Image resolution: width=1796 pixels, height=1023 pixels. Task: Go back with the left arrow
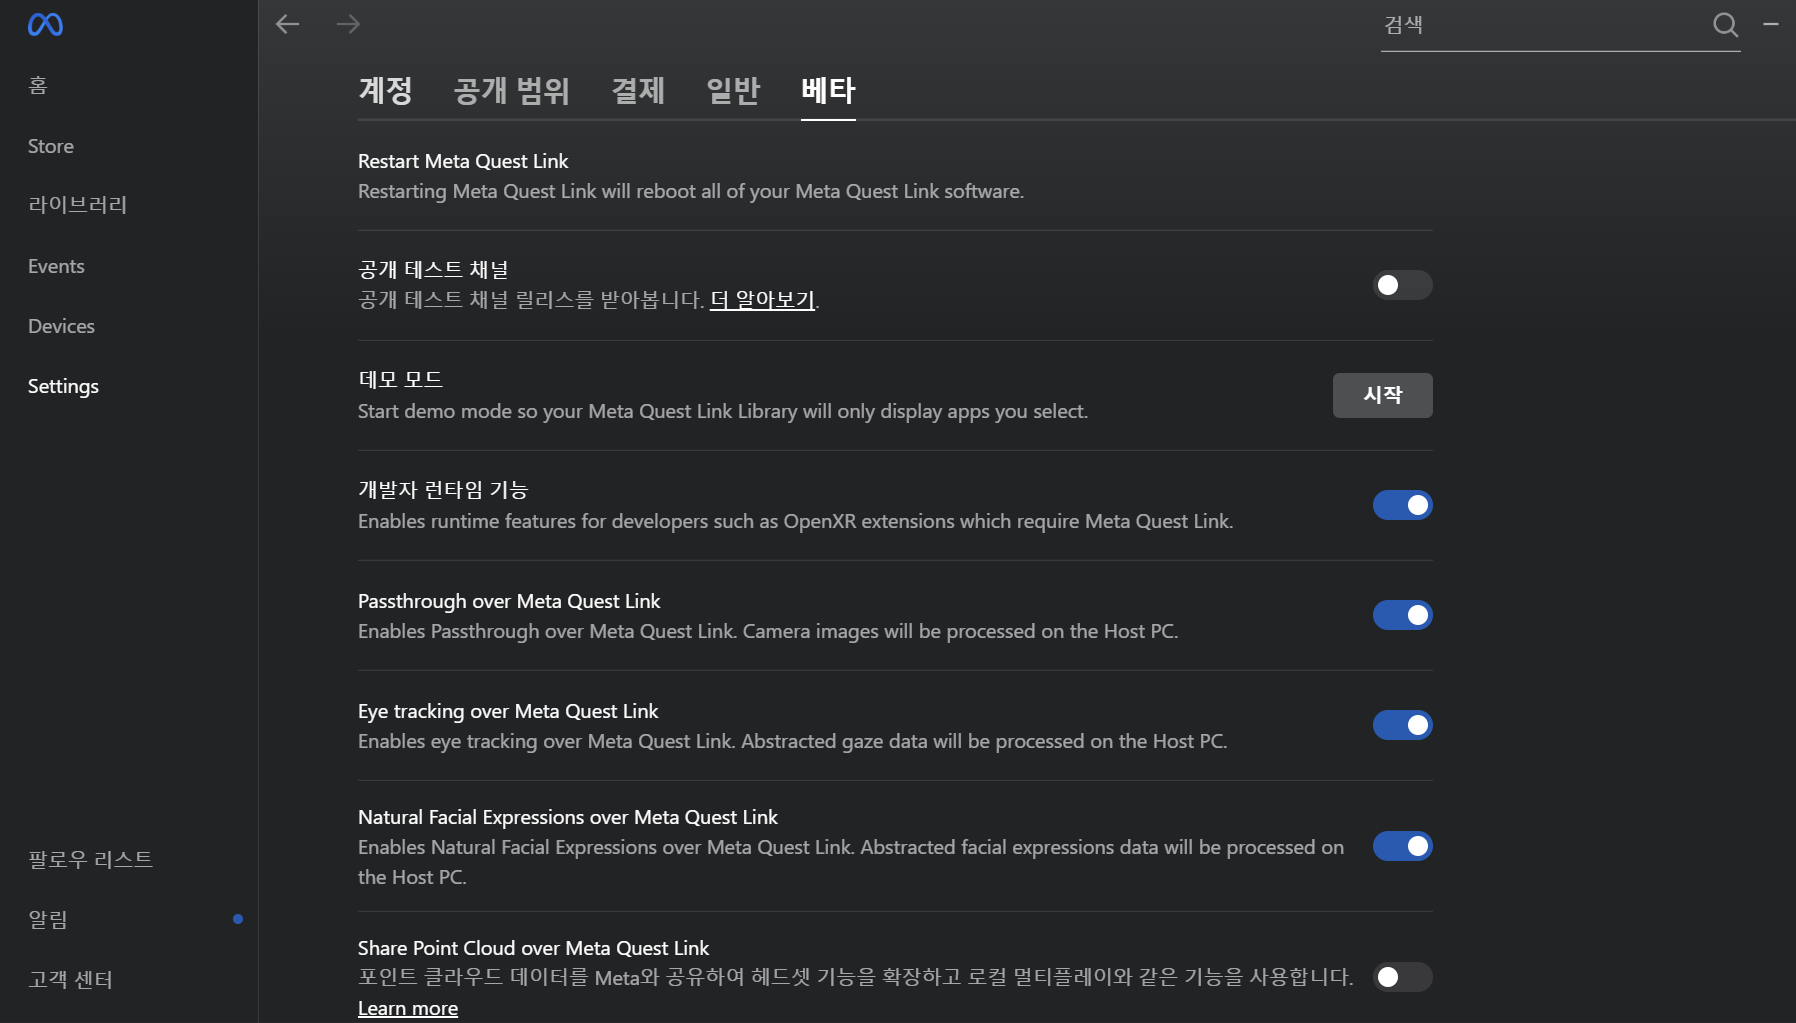click(x=288, y=24)
